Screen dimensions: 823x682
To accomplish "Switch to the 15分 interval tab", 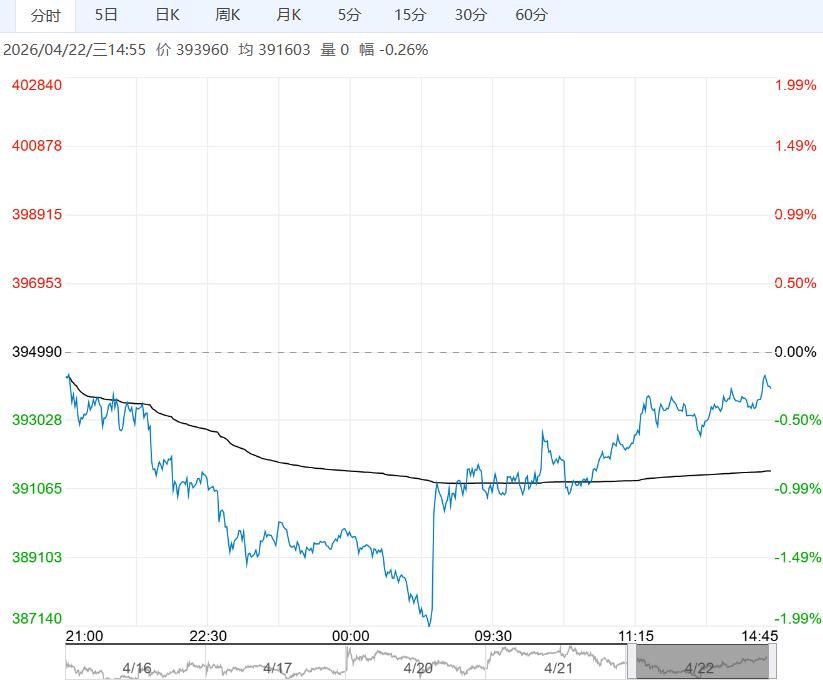I will click(x=410, y=15).
